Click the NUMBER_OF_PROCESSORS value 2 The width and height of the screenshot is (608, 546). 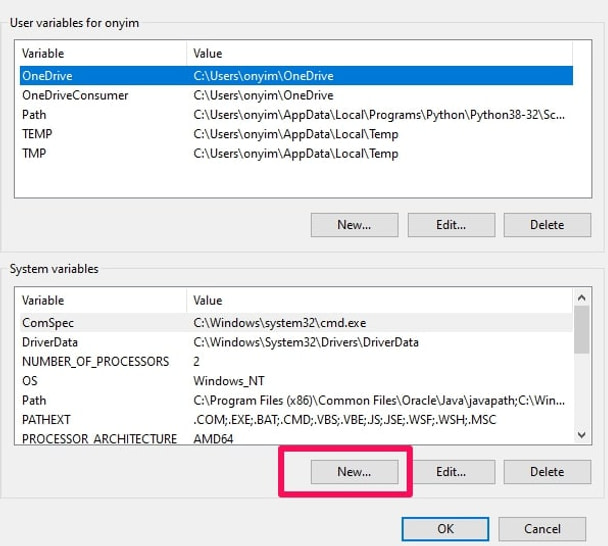pyautogui.click(x=196, y=361)
